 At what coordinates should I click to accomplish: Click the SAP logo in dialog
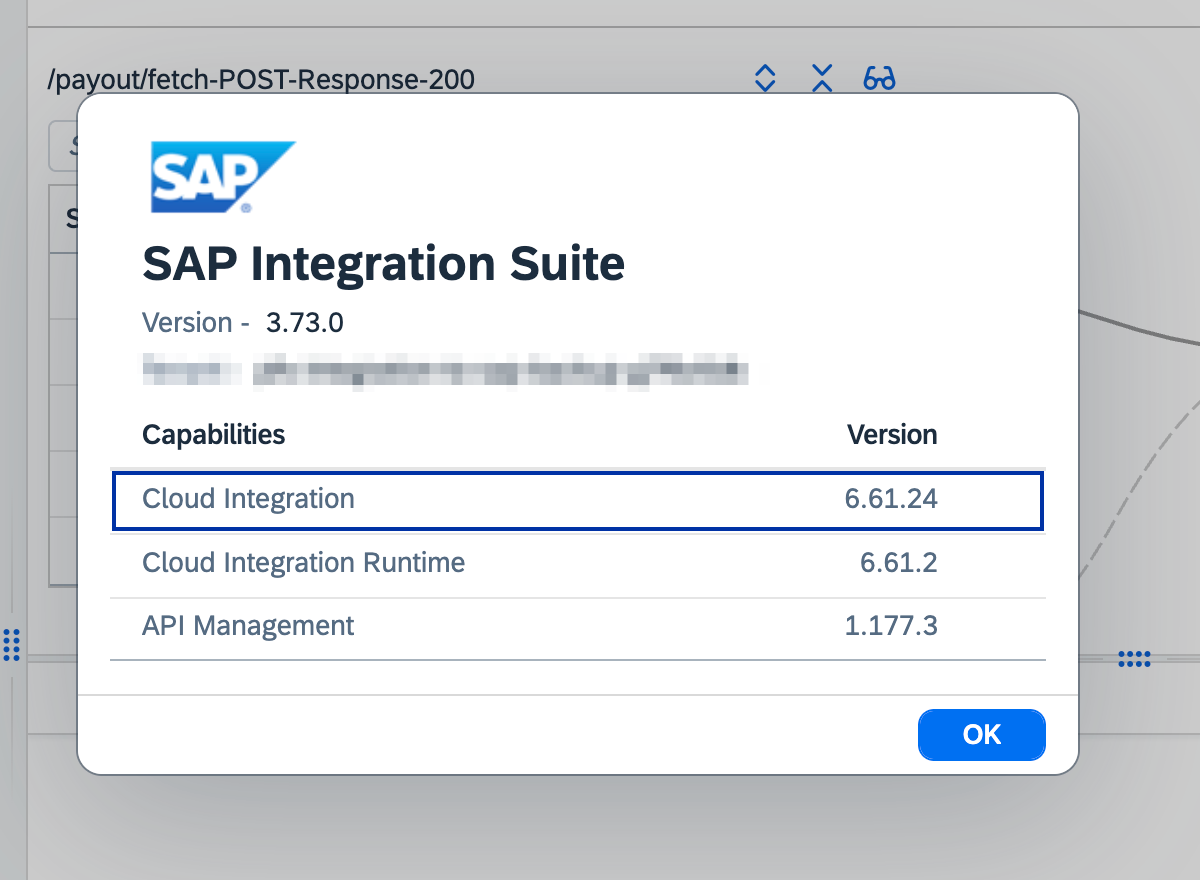pyautogui.click(x=222, y=177)
